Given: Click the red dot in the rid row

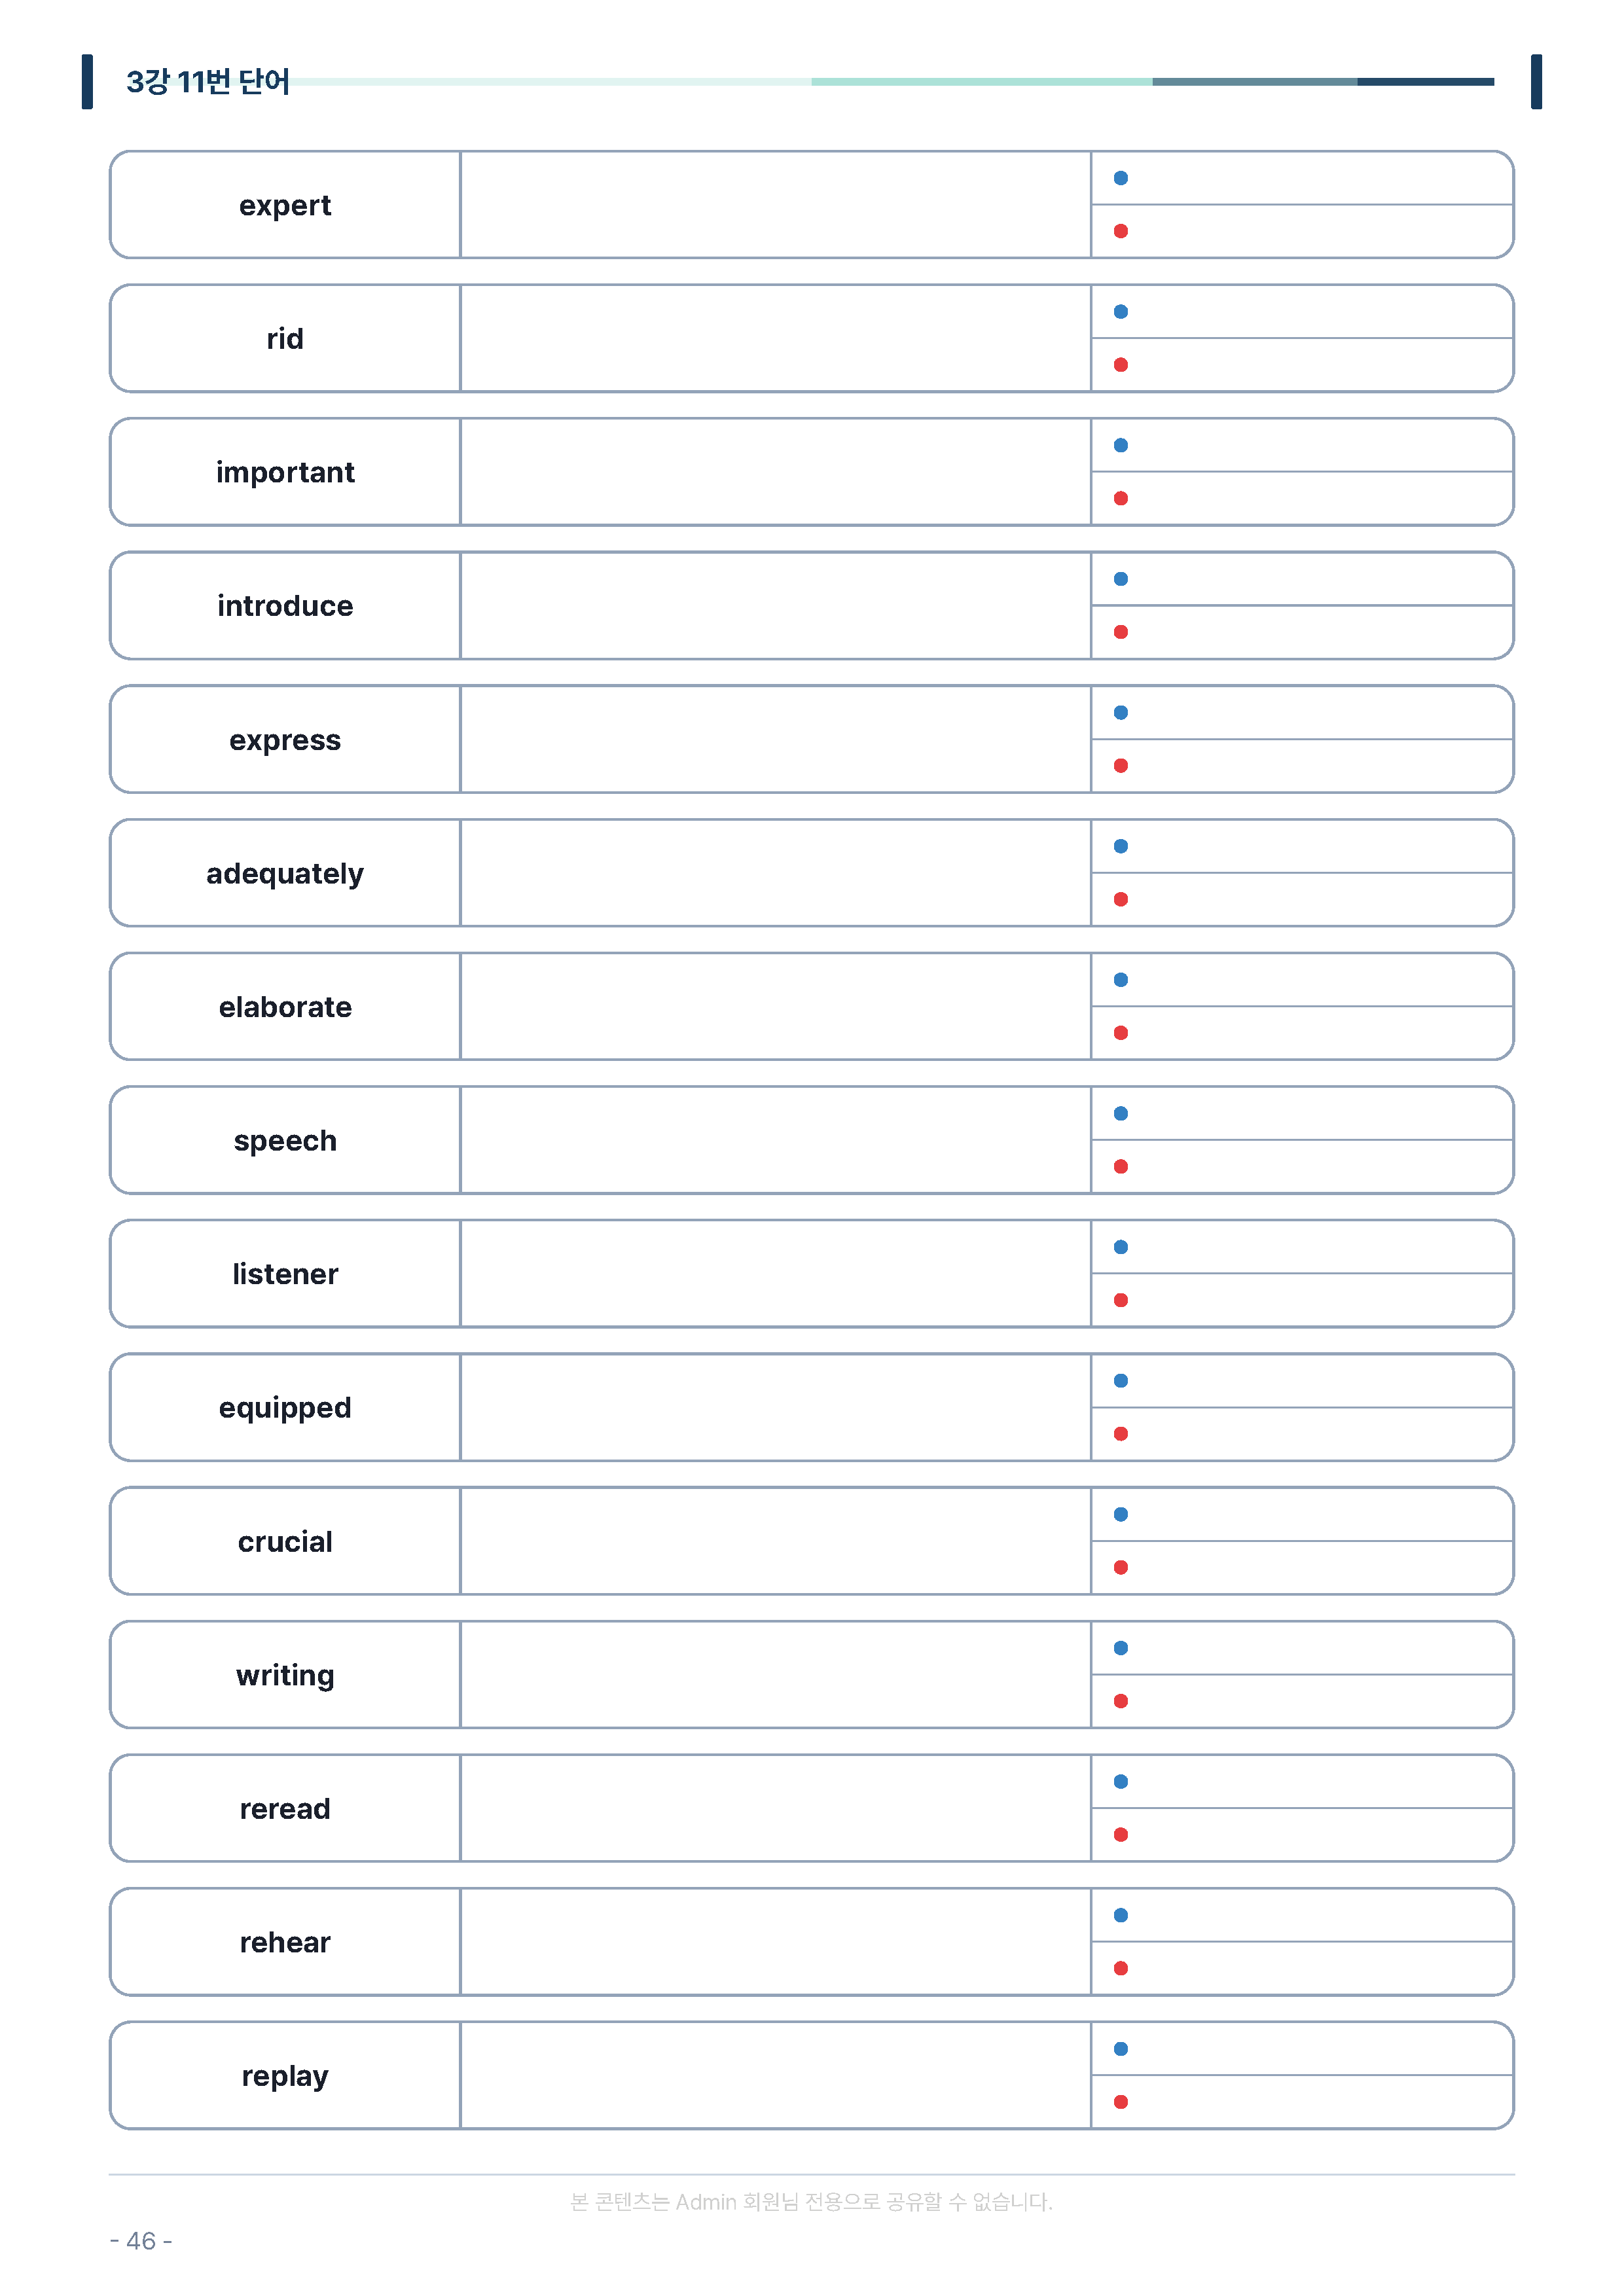Looking at the screenshot, I should point(1121,365).
